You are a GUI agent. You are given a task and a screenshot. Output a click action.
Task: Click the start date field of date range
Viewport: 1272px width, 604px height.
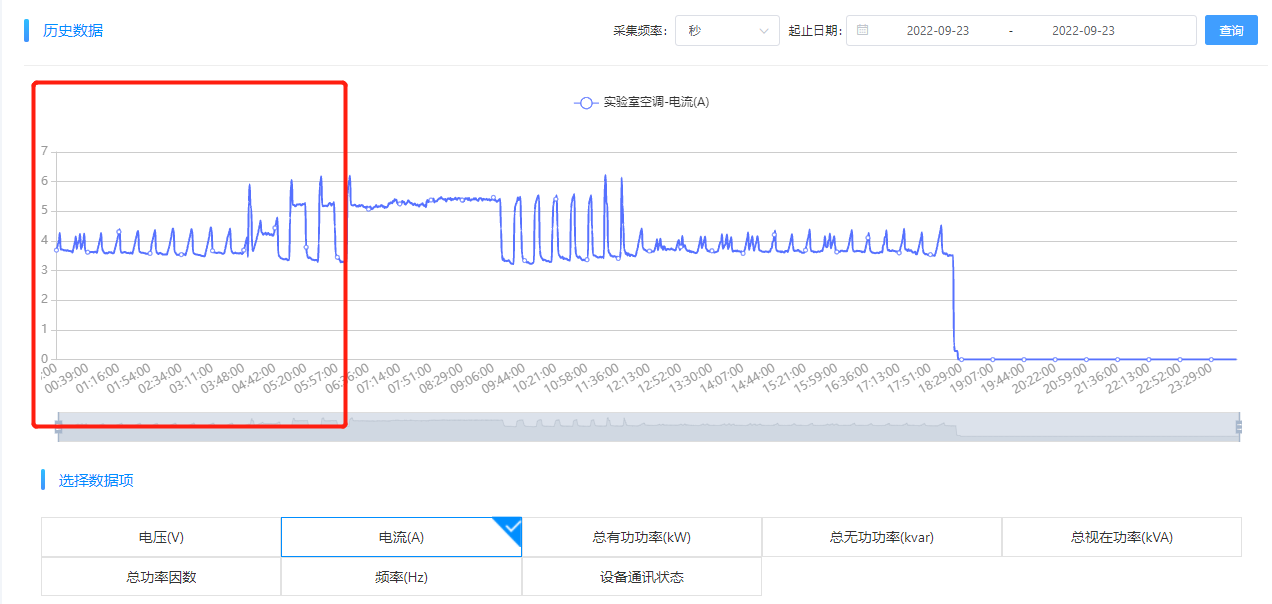click(x=937, y=30)
